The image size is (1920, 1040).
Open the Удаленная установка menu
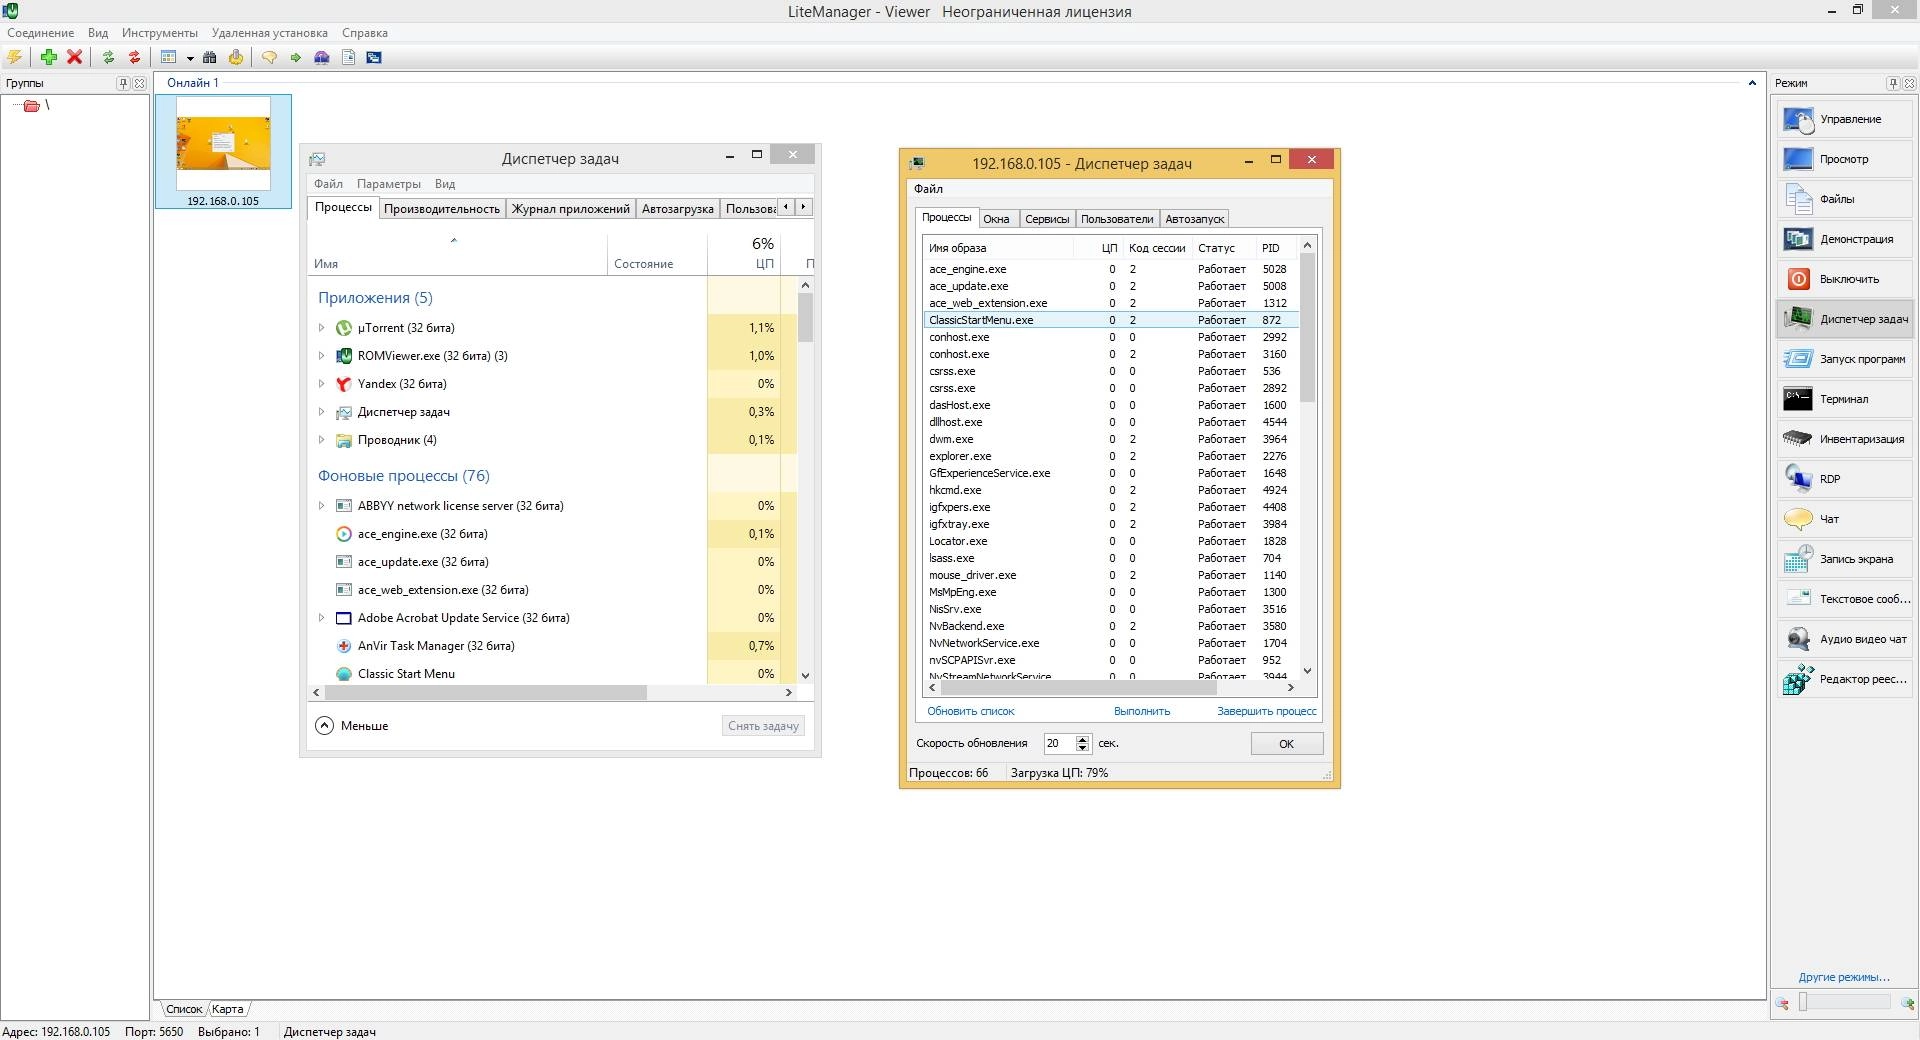tap(269, 33)
